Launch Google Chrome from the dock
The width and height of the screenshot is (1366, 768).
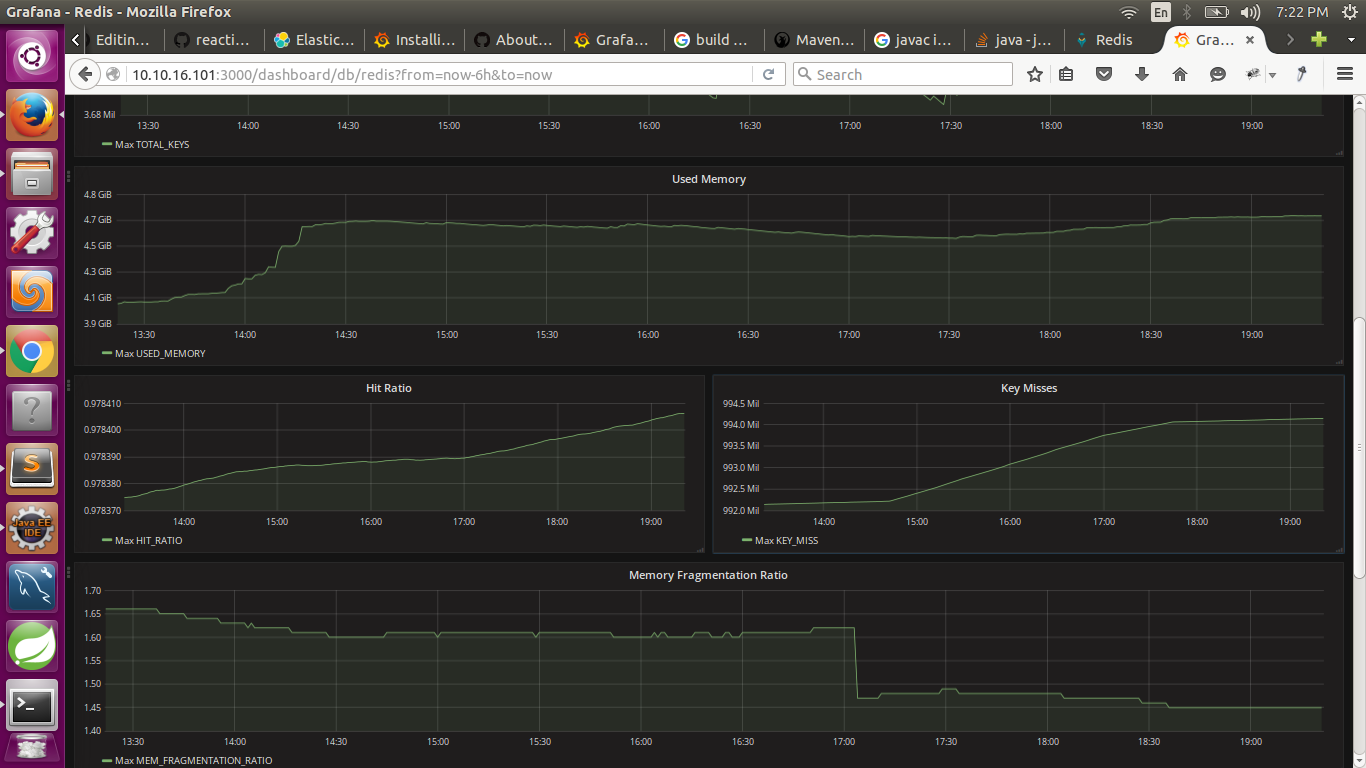33,351
